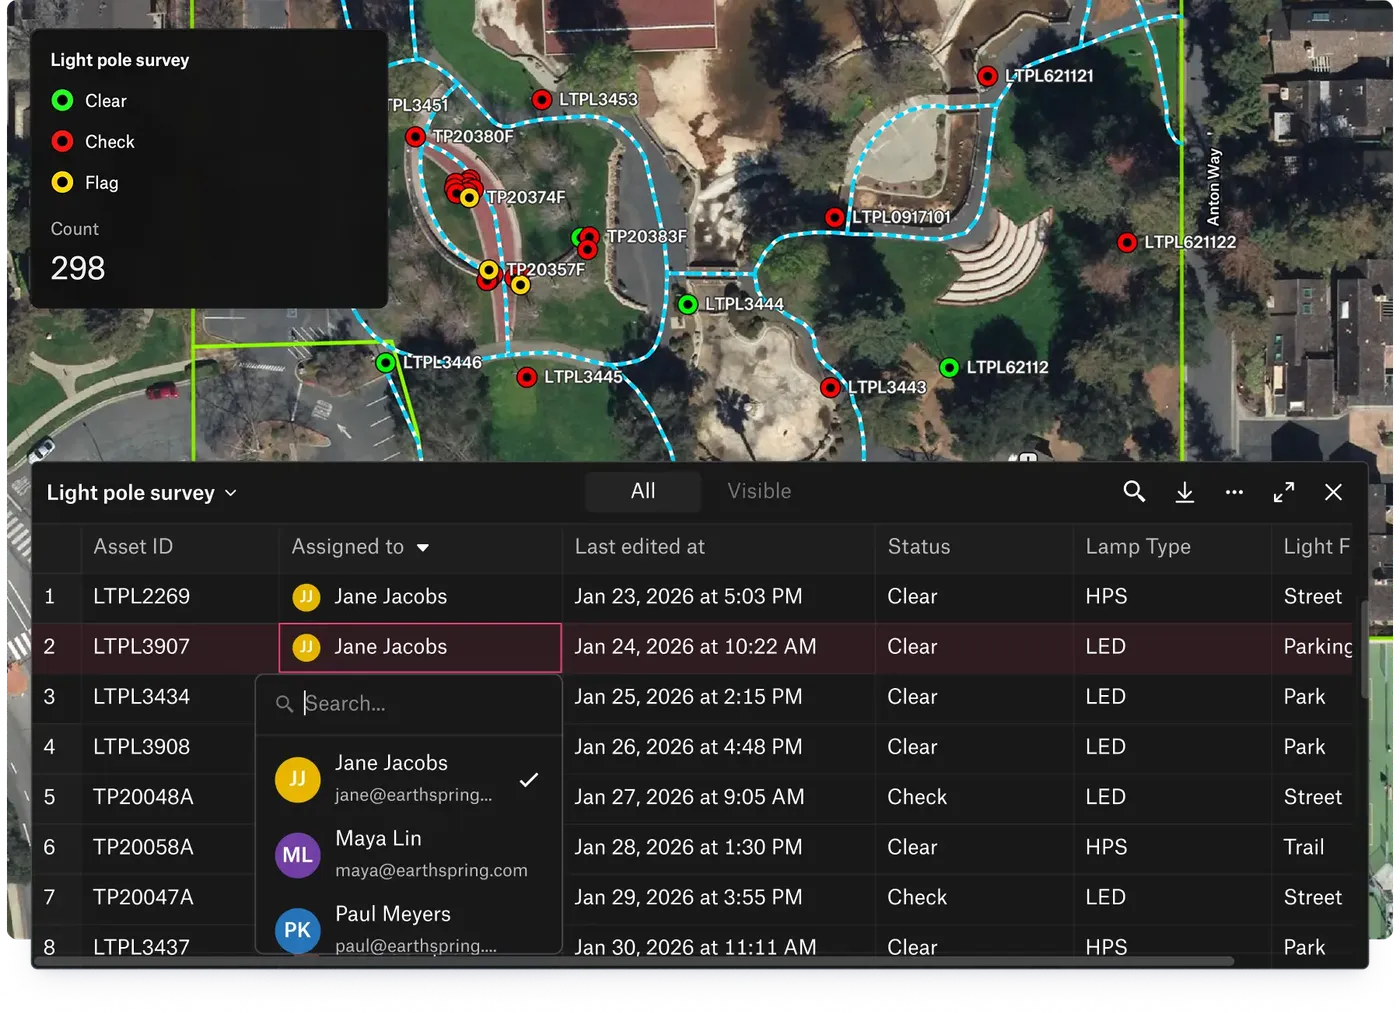The width and height of the screenshot is (1400, 1013).
Task: Click the LTPL3453 red map marker
Action: pyautogui.click(x=542, y=100)
